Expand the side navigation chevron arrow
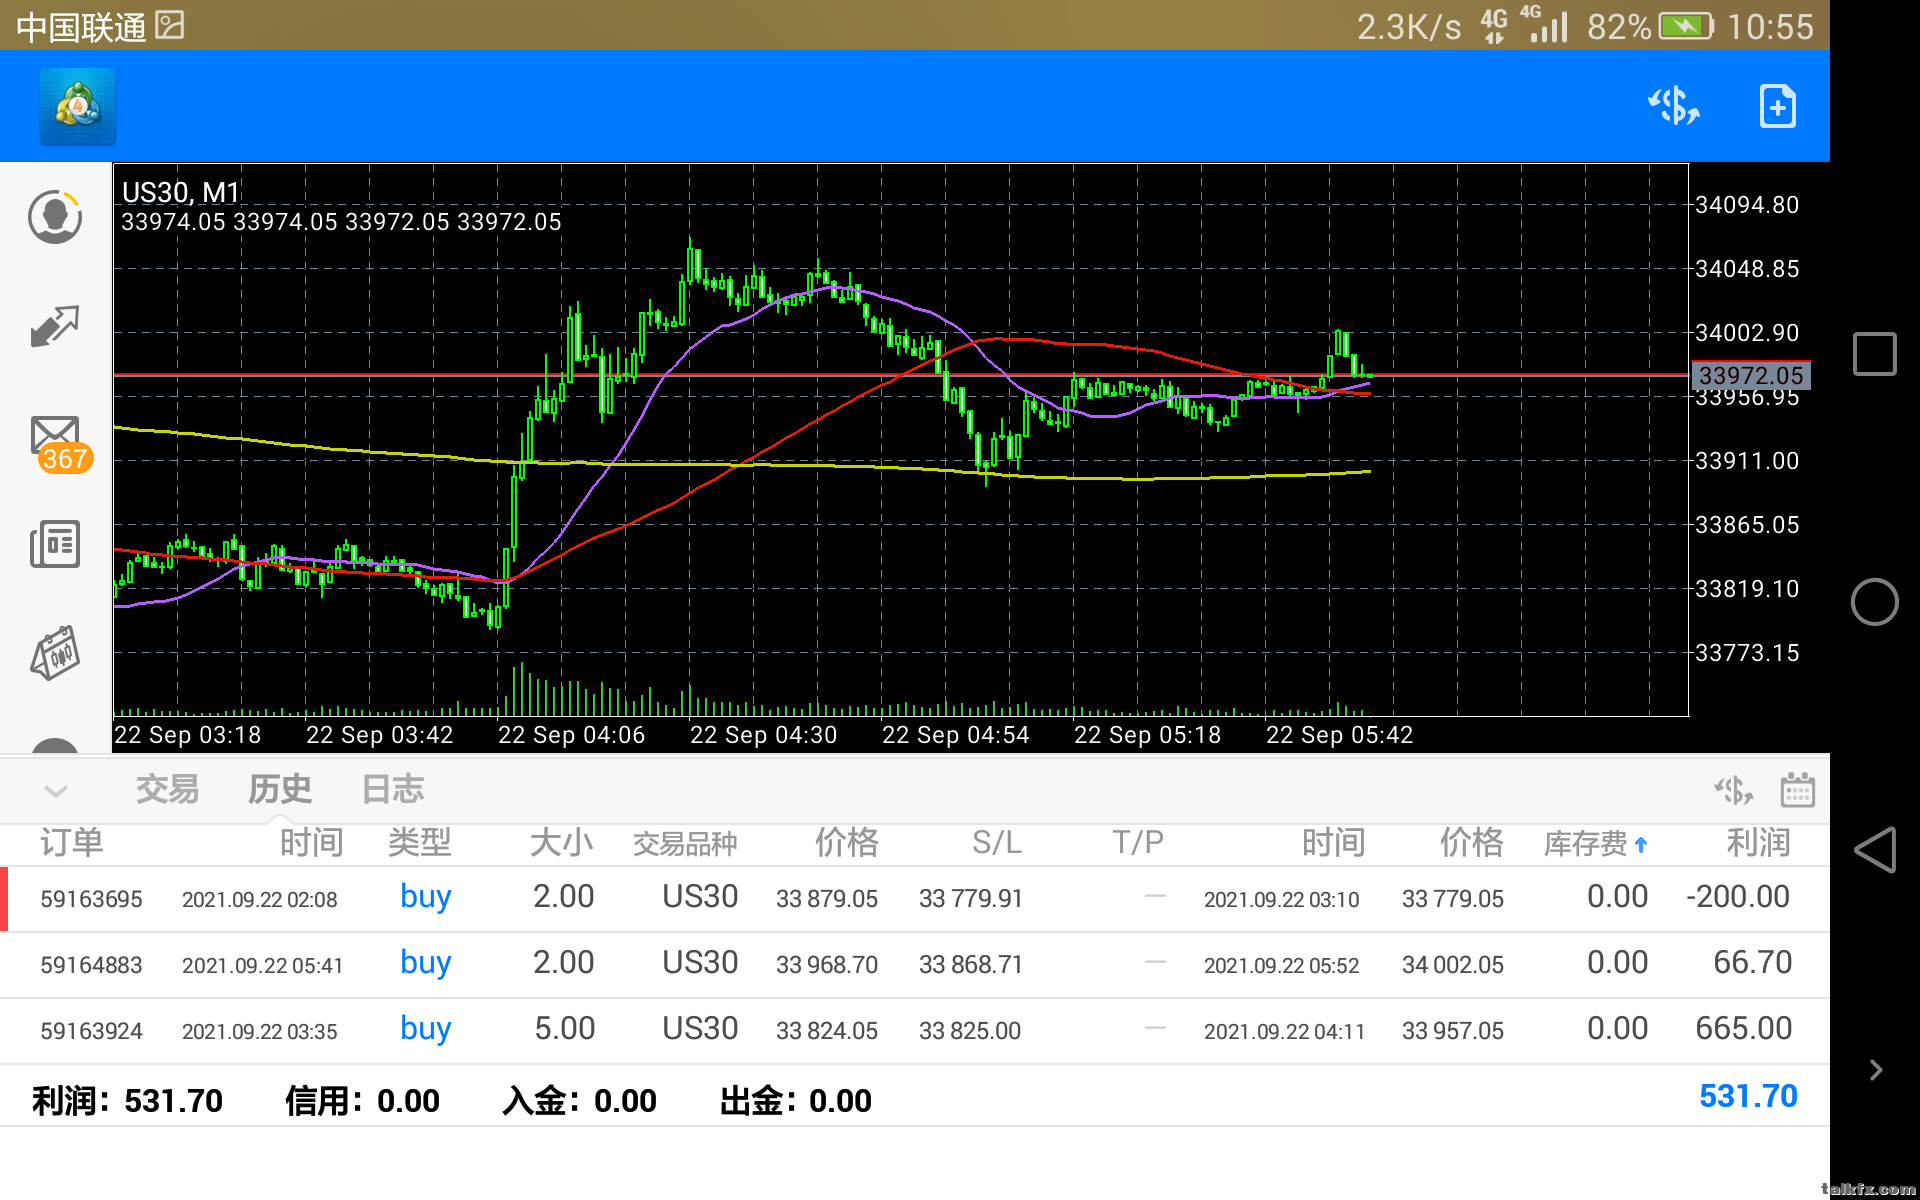Image resolution: width=1920 pixels, height=1200 pixels. tap(1876, 1070)
